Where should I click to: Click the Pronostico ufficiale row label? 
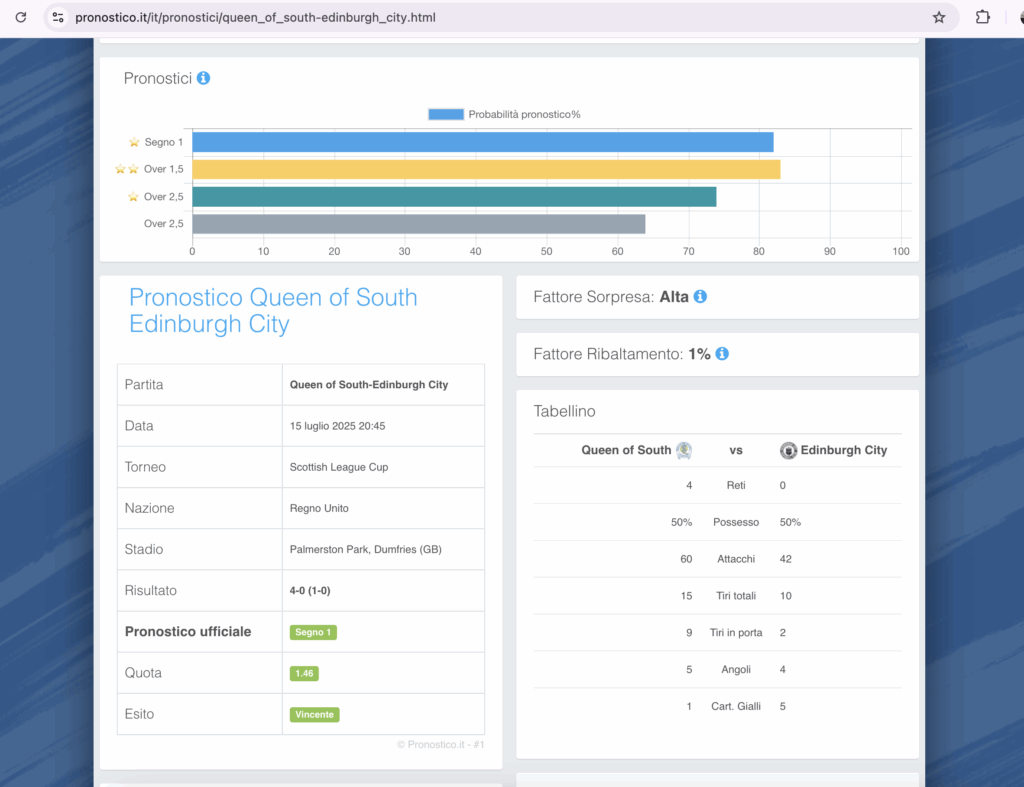click(x=188, y=632)
